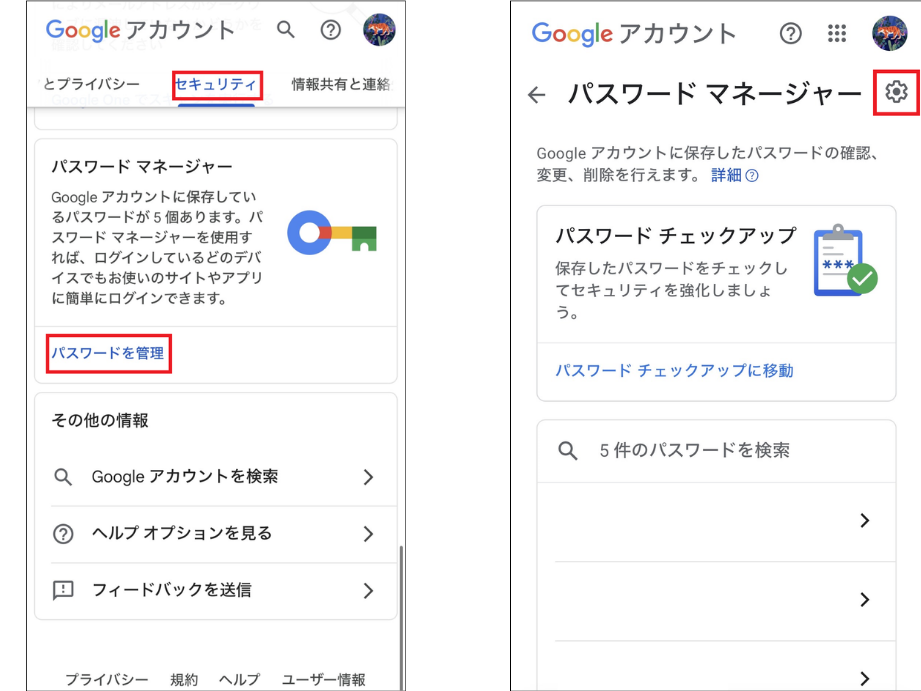Open the second saved password entry chevron

(x=864, y=600)
